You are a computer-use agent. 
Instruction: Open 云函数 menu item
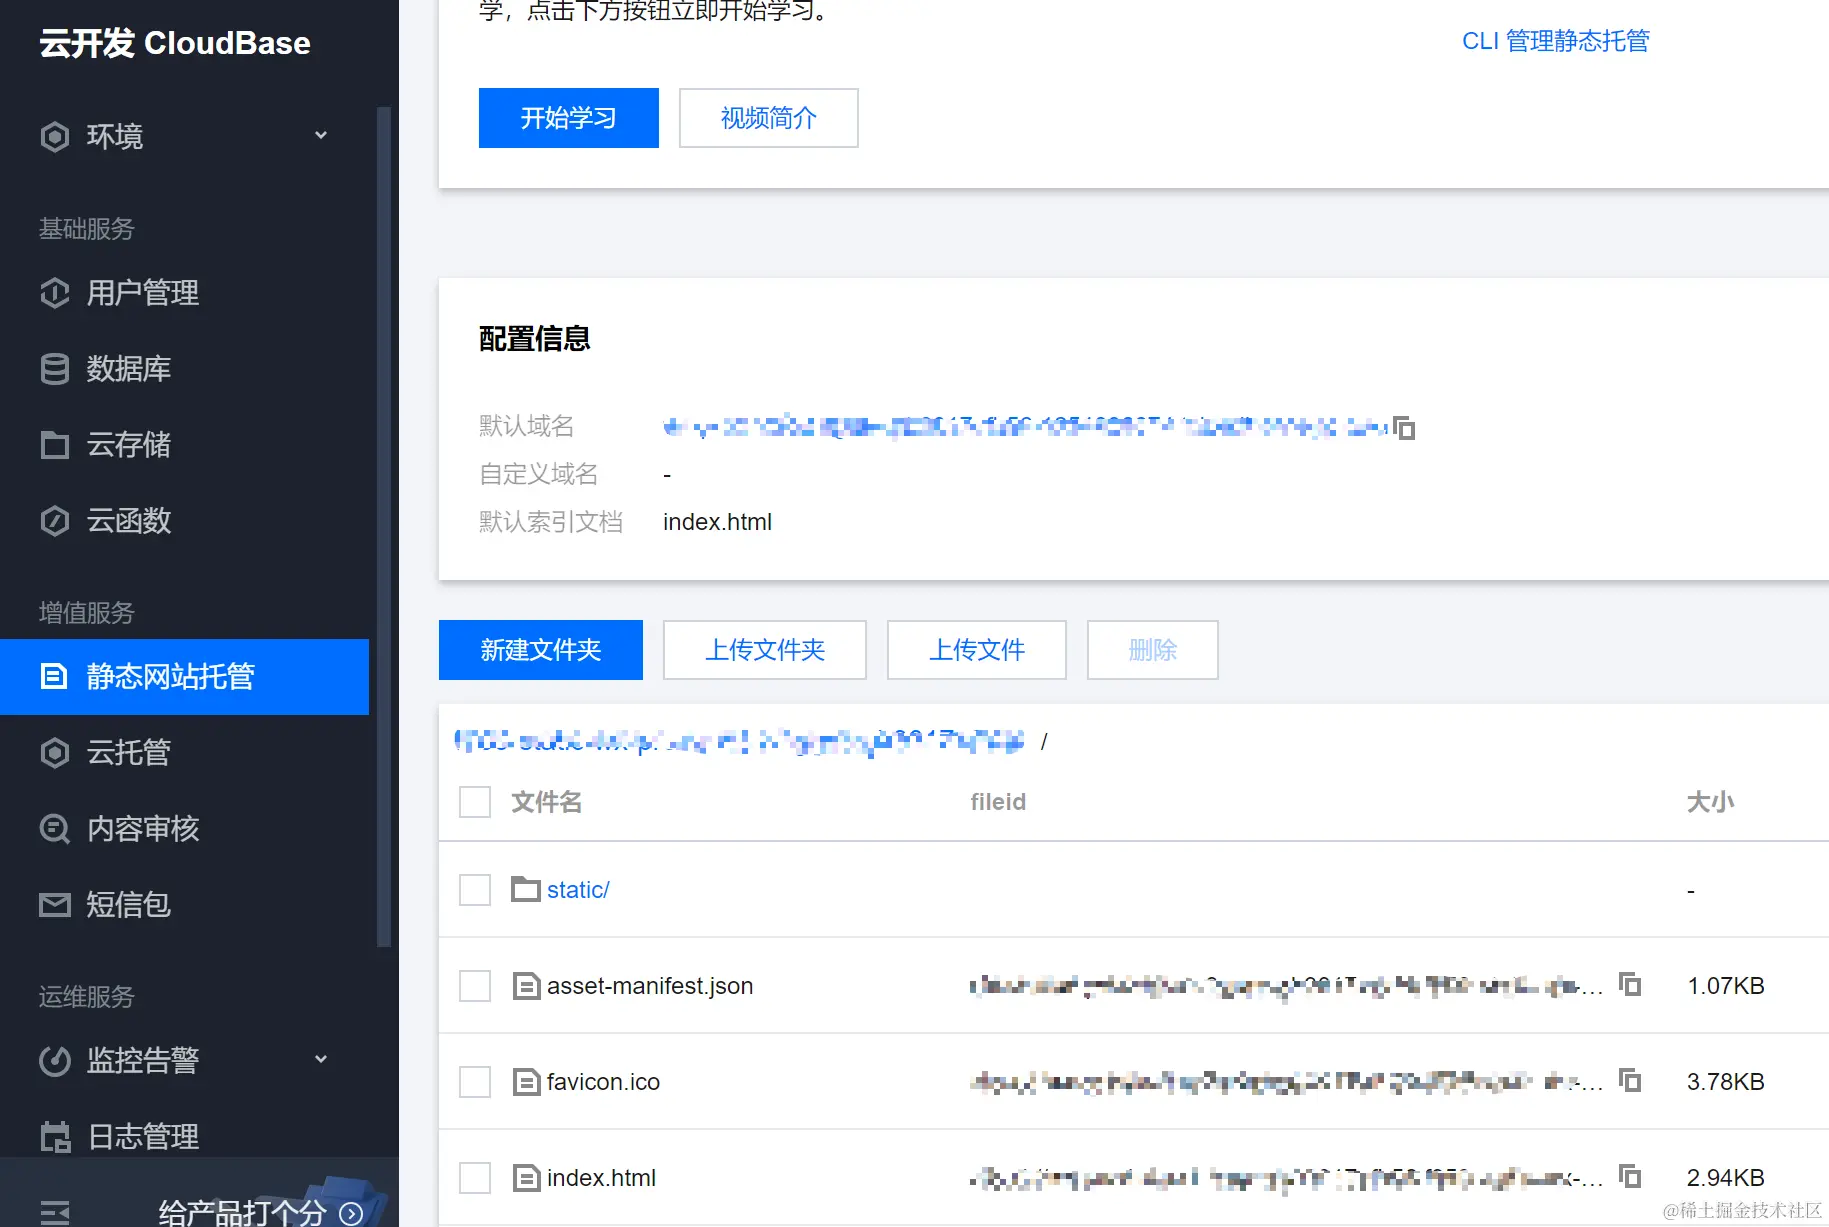[184, 521]
